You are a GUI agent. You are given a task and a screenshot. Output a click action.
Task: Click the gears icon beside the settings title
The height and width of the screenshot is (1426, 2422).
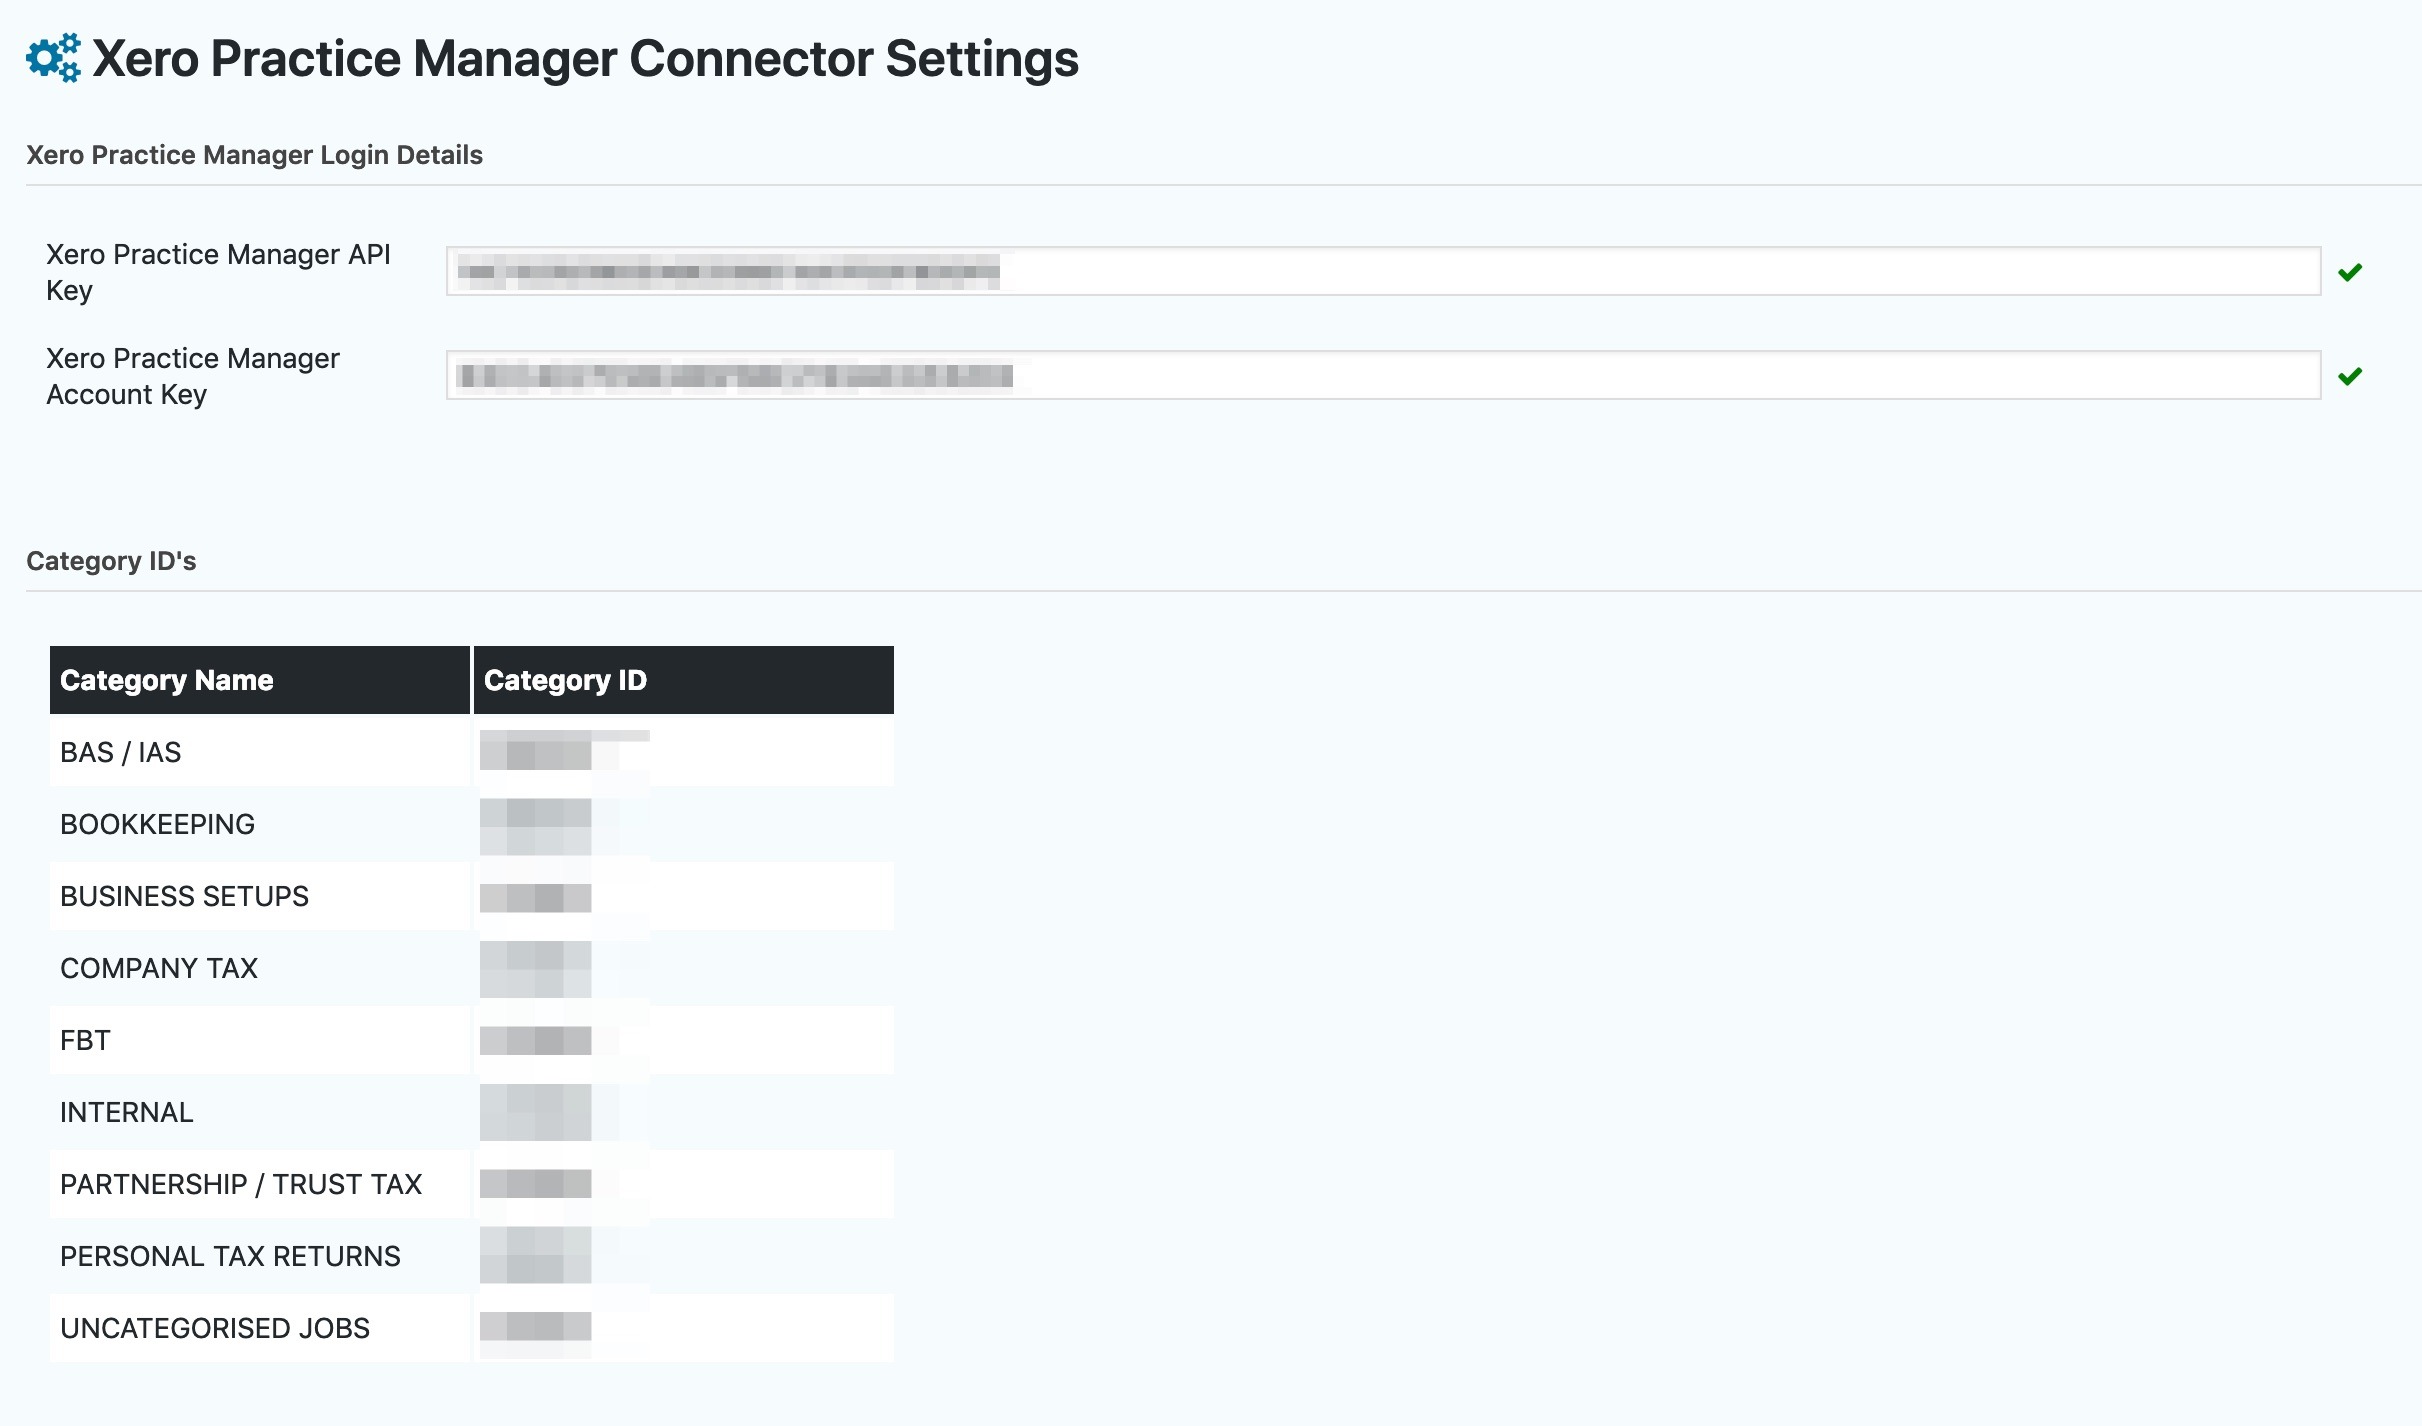[53, 58]
